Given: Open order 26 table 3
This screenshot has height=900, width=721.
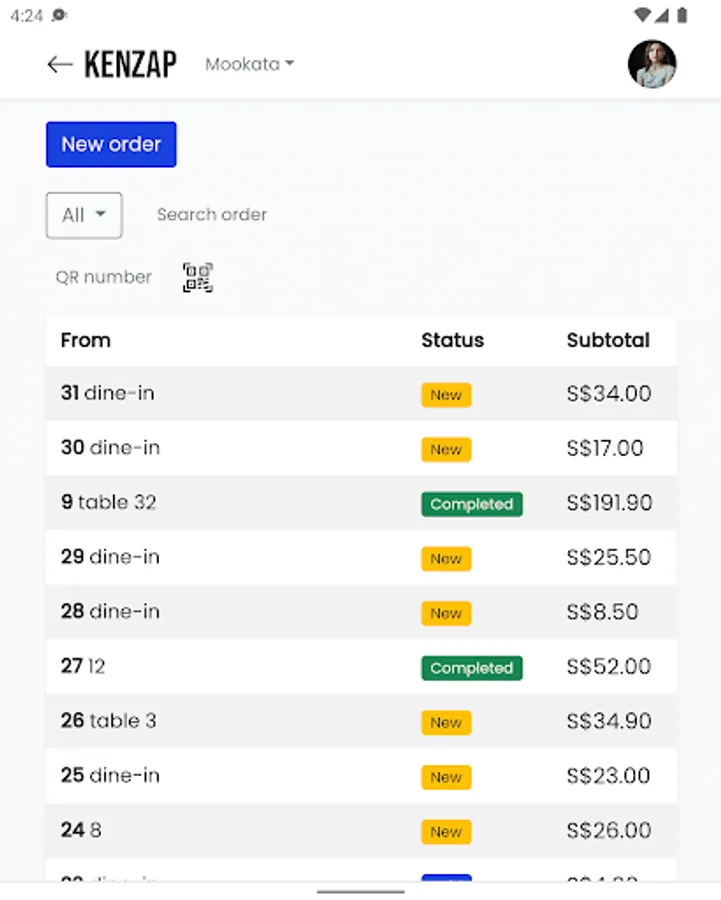Looking at the screenshot, I should [x=109, y=721].
